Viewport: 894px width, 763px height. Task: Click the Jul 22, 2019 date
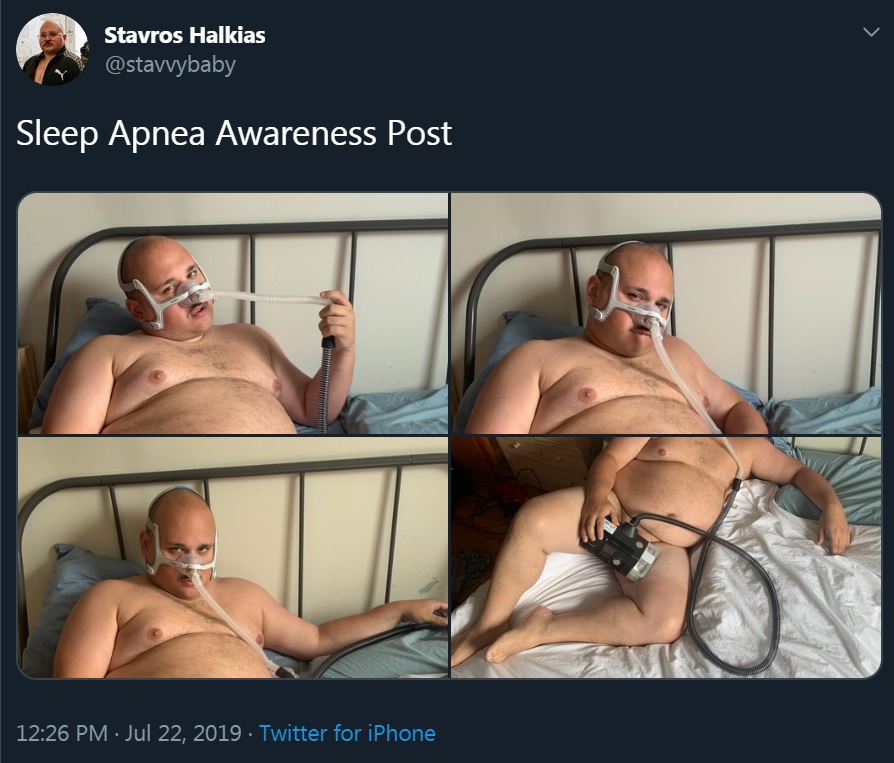tap(183, 733)
